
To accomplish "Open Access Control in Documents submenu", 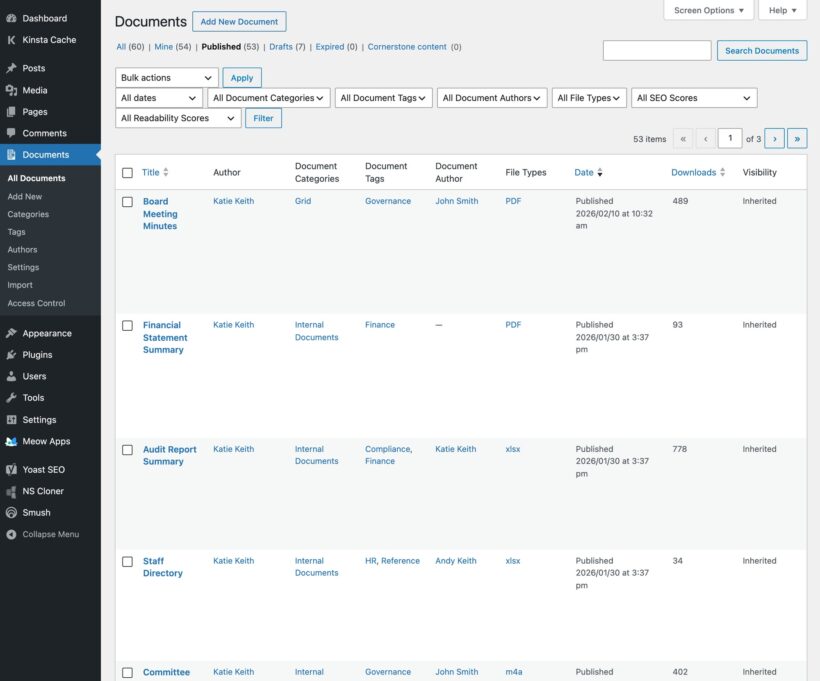I will coord(36,303).
